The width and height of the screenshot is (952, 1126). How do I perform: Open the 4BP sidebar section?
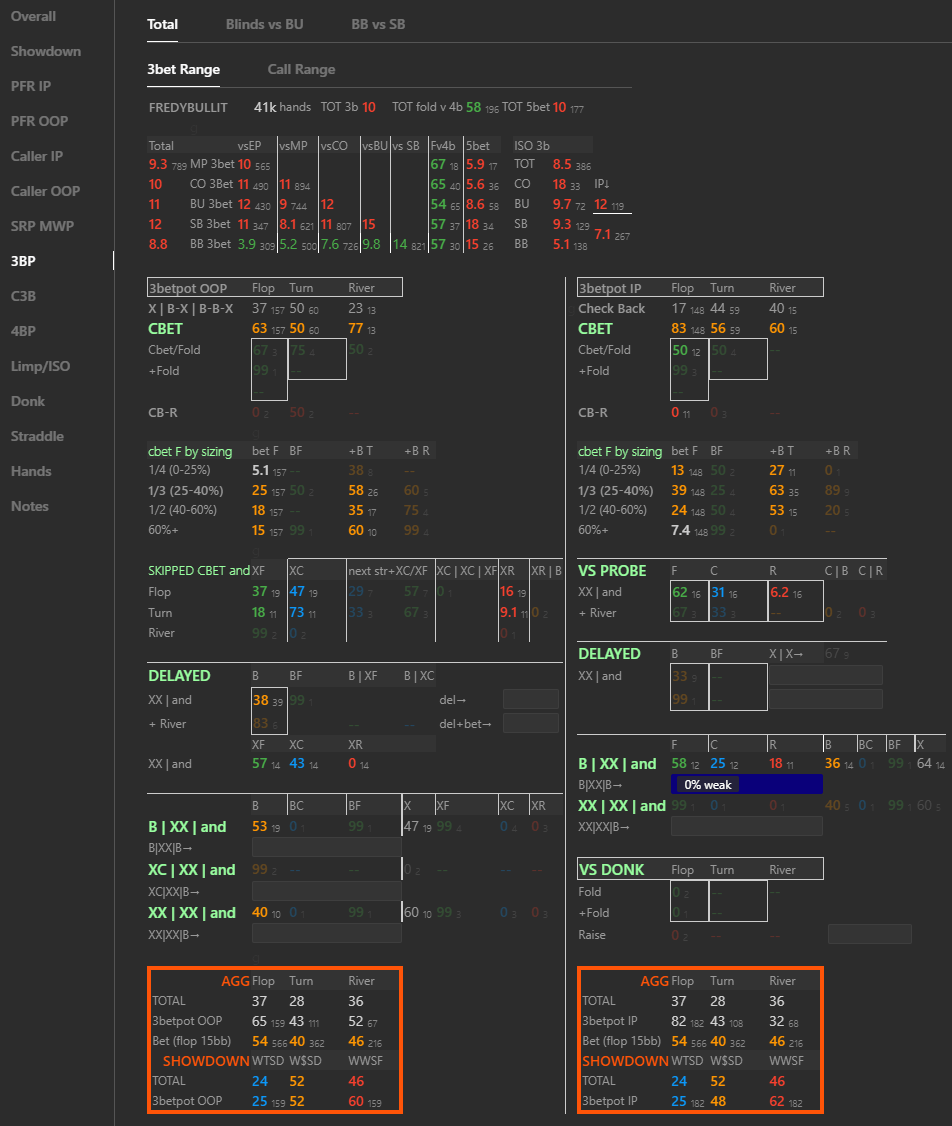click(23, 331)
